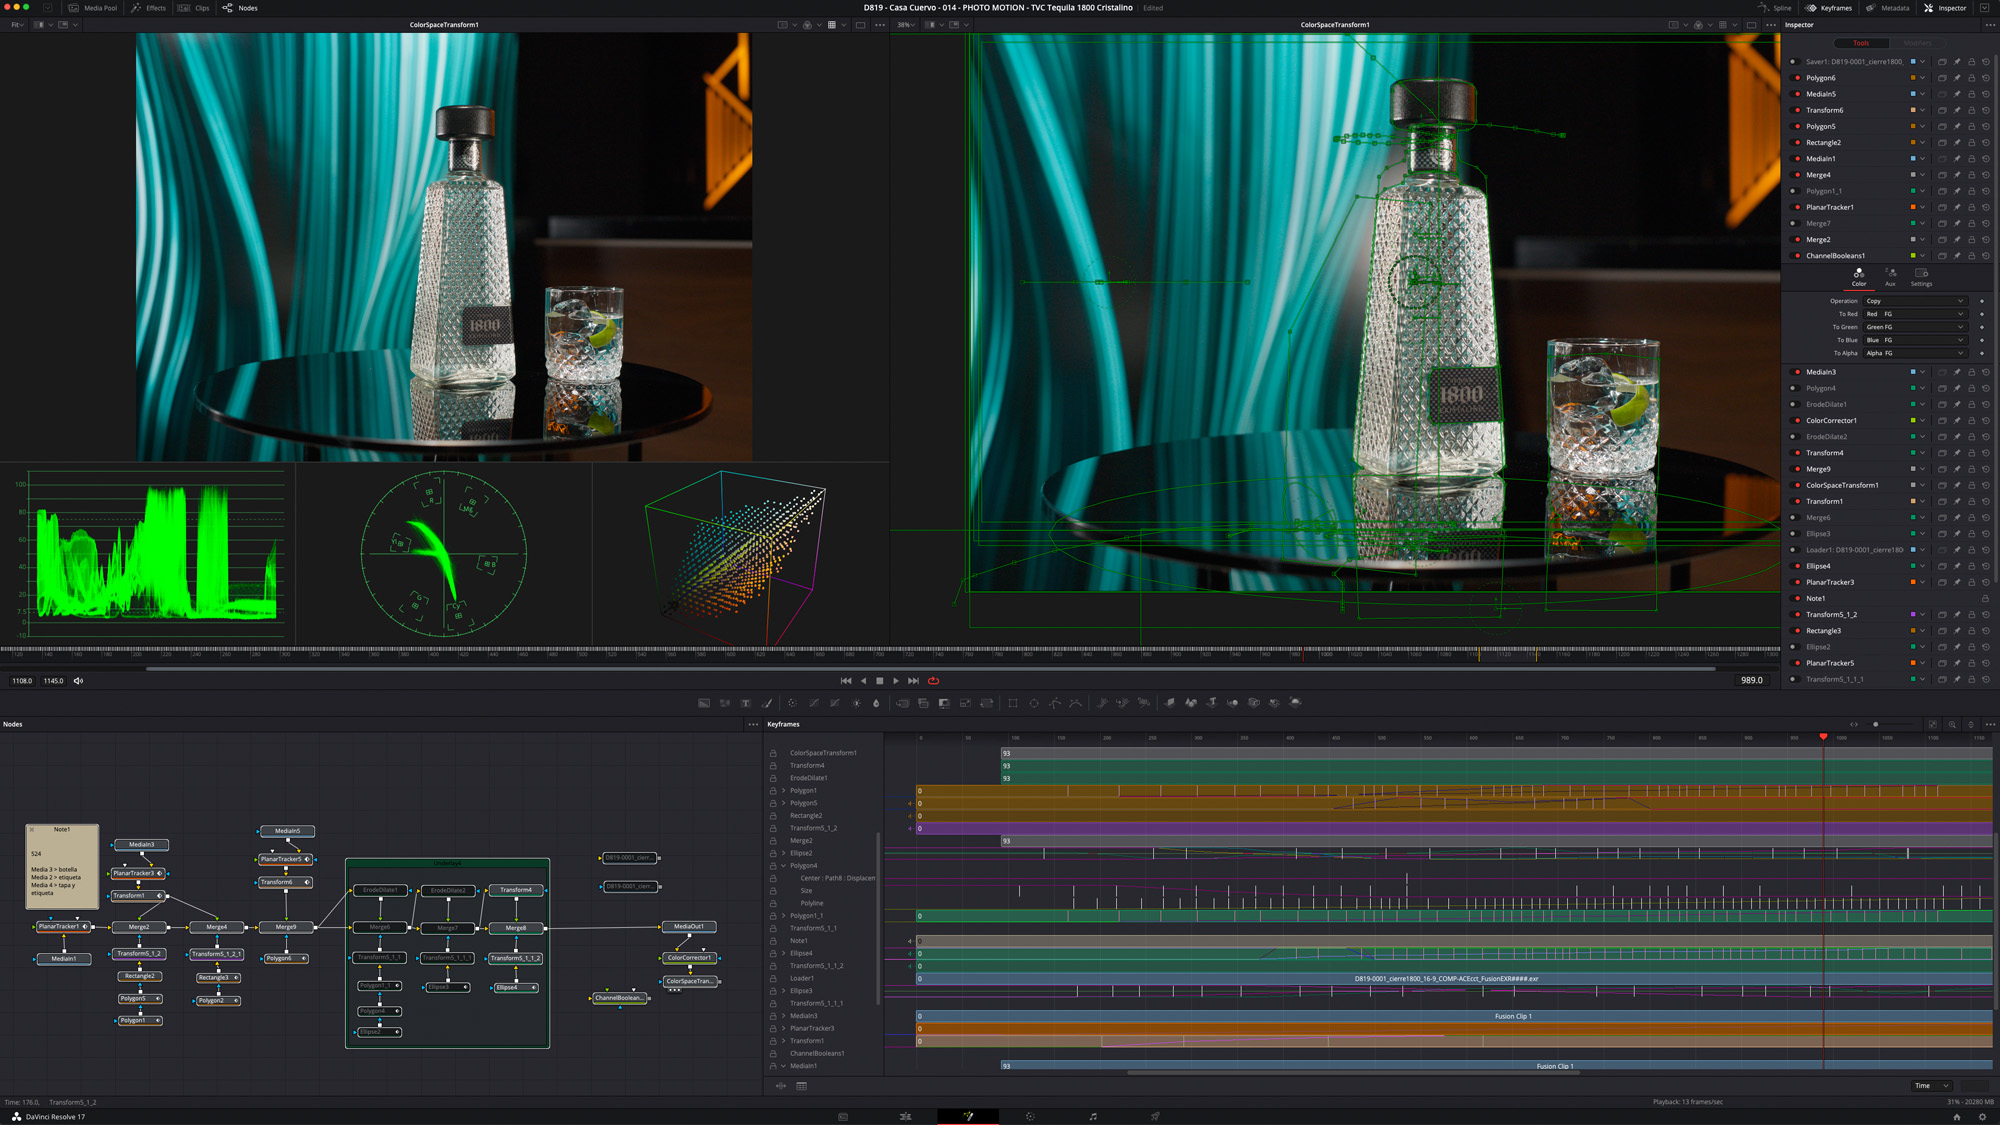Expand Ellipse3 in Keyframes tree
The height and width of the screenshot is (1125, 2000).
click(x=784, y=991)
